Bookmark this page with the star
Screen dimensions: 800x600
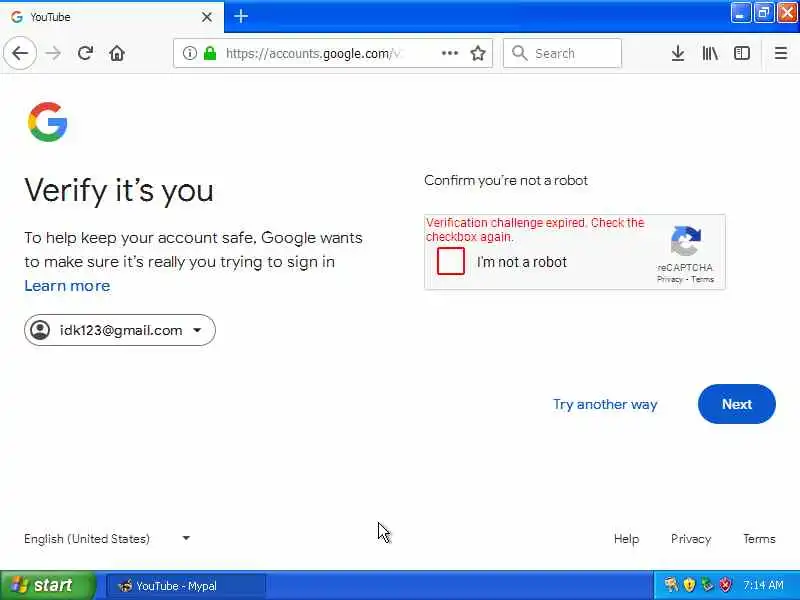point(478,53)
